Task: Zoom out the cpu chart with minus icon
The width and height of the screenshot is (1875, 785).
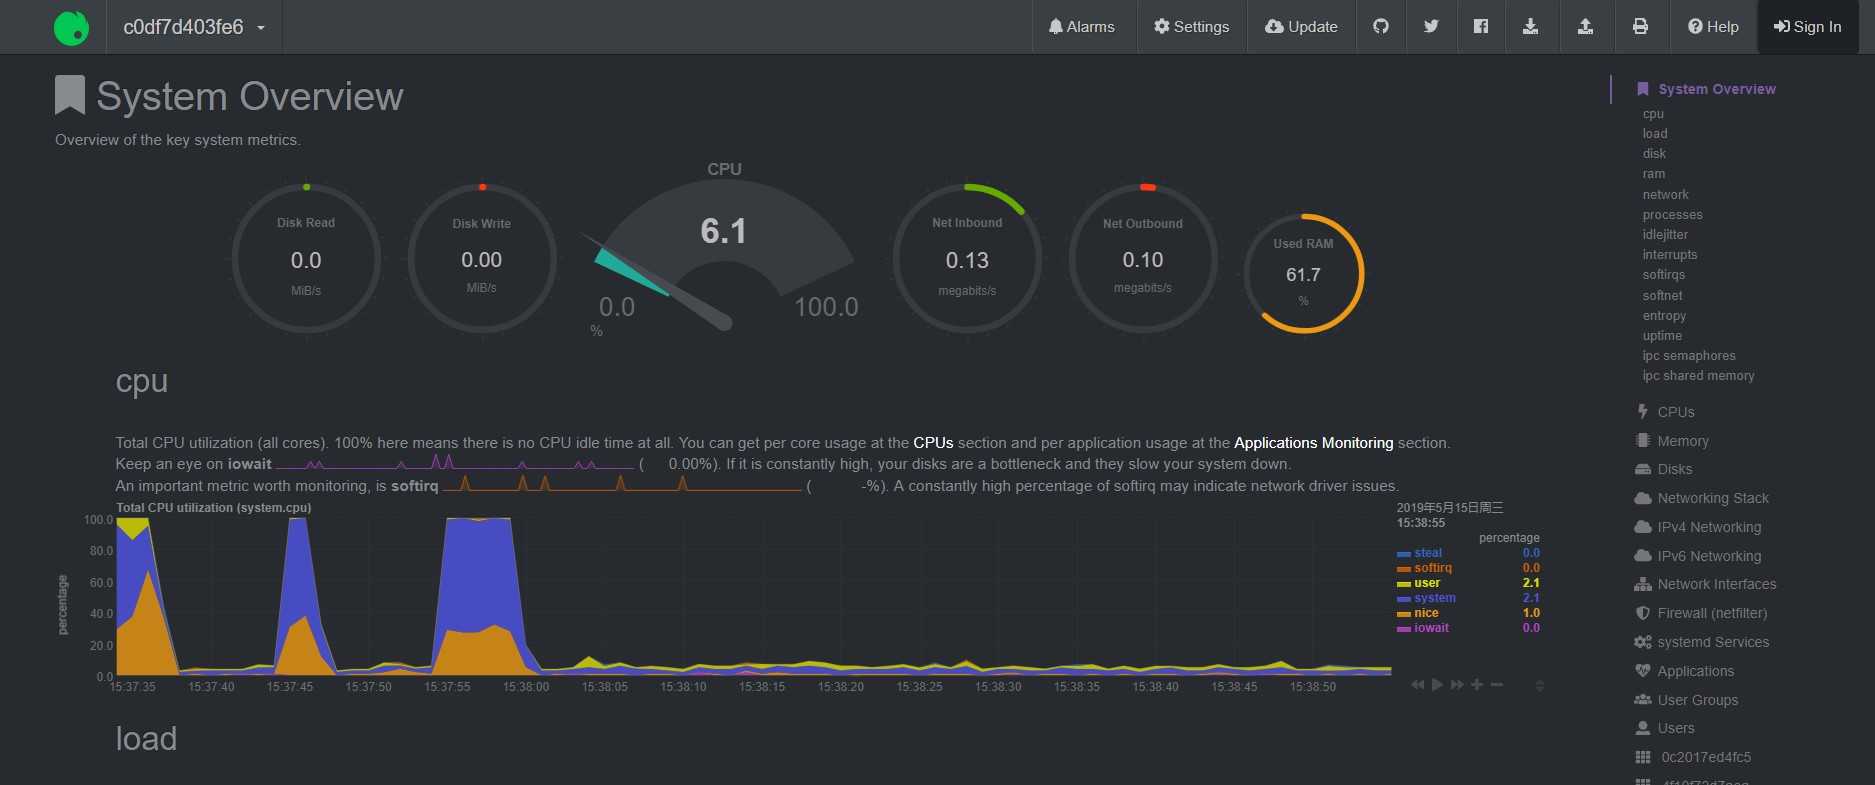Action: (x=1497, y=685)
